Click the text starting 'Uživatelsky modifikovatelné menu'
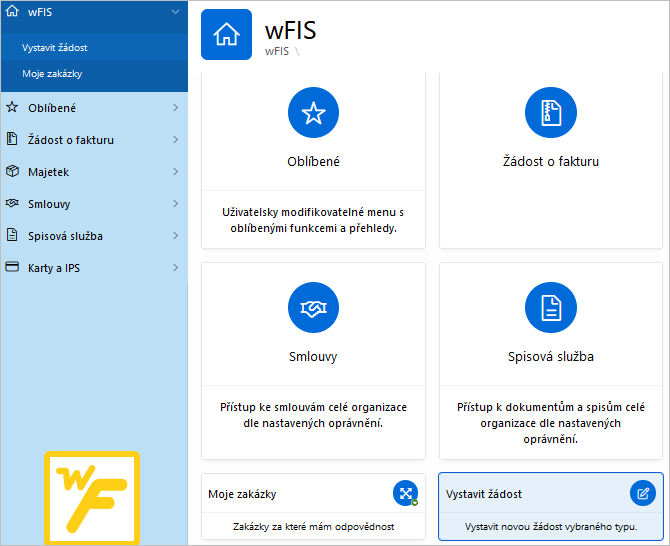670x546 pixels. point(313,220)
